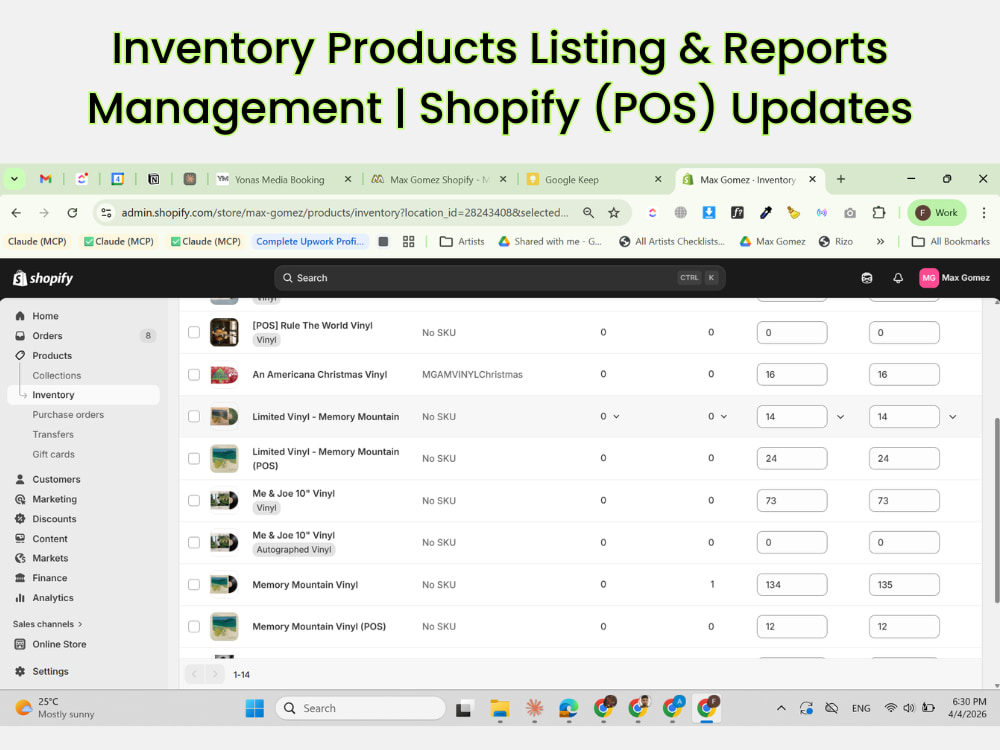Click the Customers sidebar icon
Screen dimensions: 1000x750
20,479
